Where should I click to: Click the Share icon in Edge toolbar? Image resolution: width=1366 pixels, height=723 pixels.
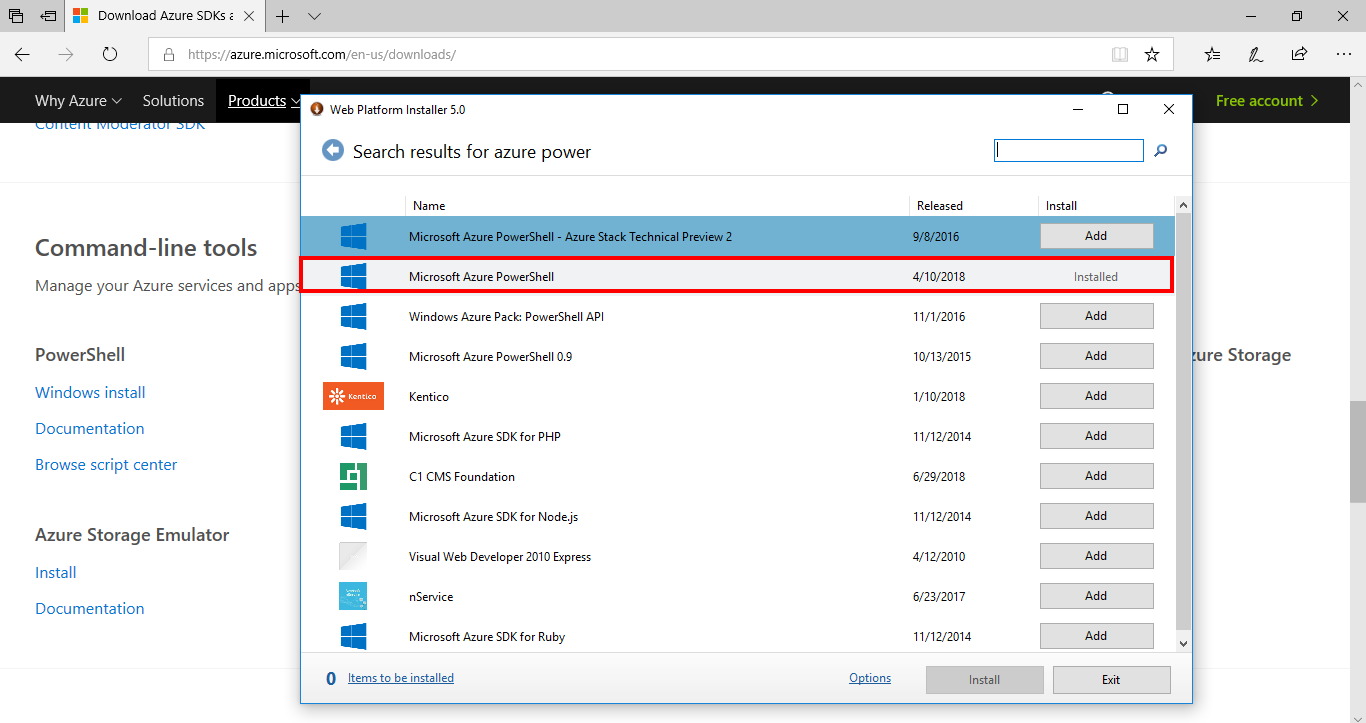(1299, 54)
